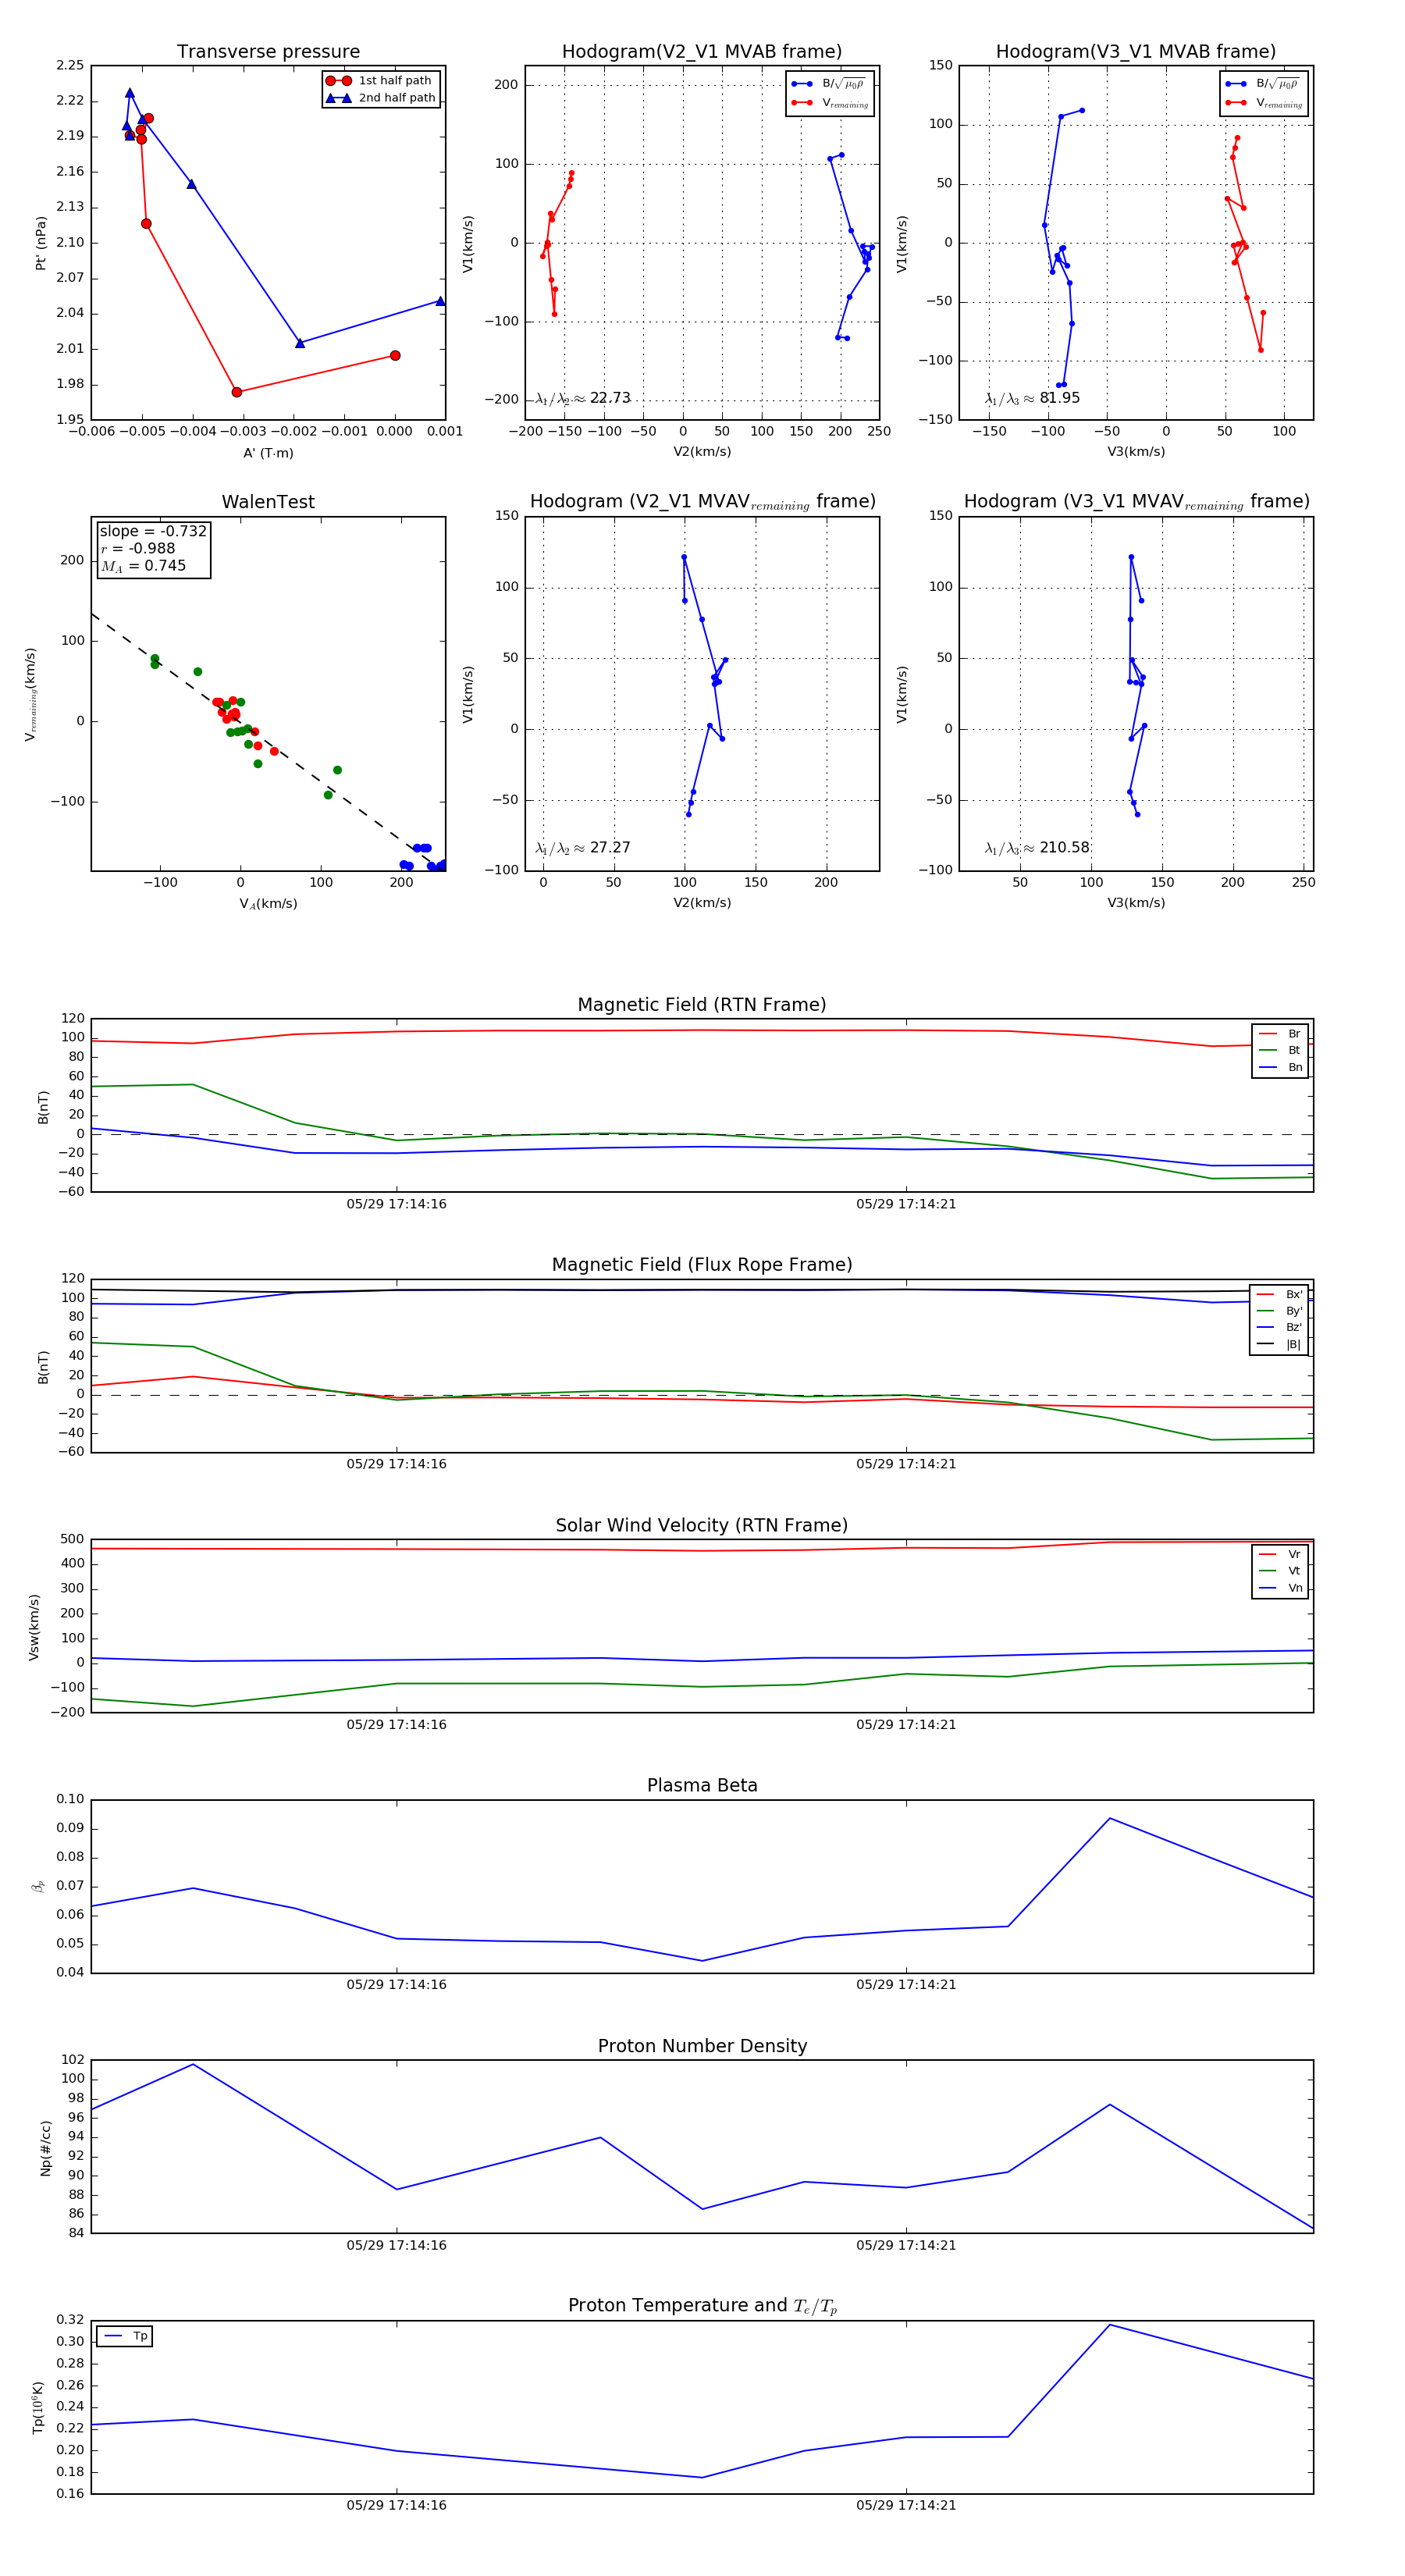
Task: Click the "Hodogram (V2_V1 MVAV remaining frame)" title
Action: 702,502
